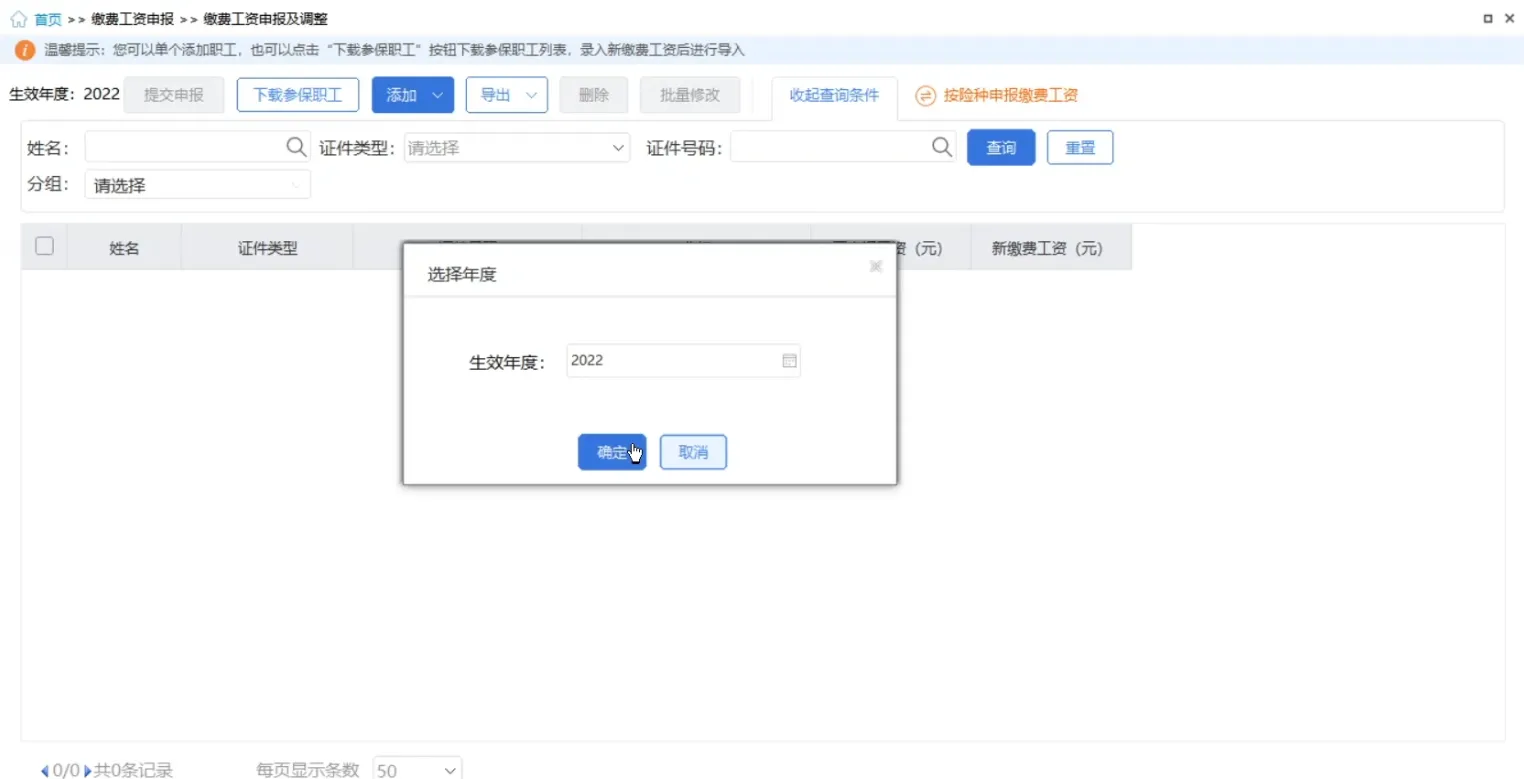1524x779 pixels.
Task: Click the 重置 button
Action: (x=1080, y=148)
